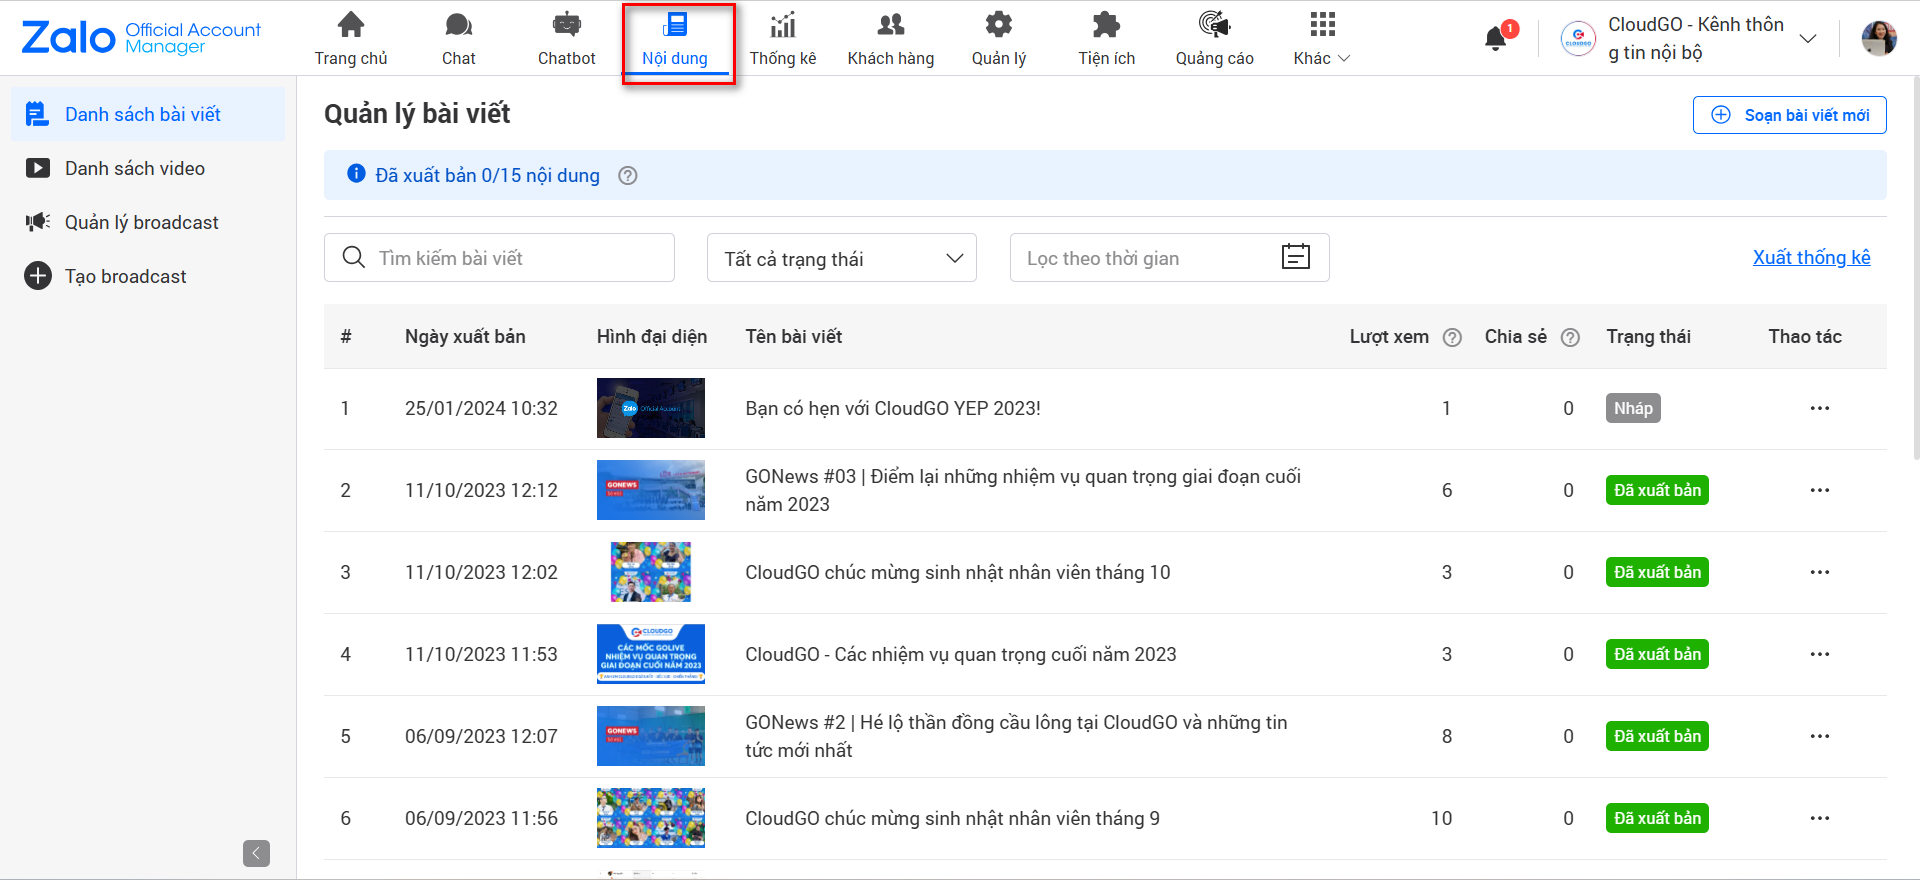Viewport: 1920px width, 880px height.
Task: Open article GONews #2 Hé lộ thần đồng
Action: pos(1016,736)
